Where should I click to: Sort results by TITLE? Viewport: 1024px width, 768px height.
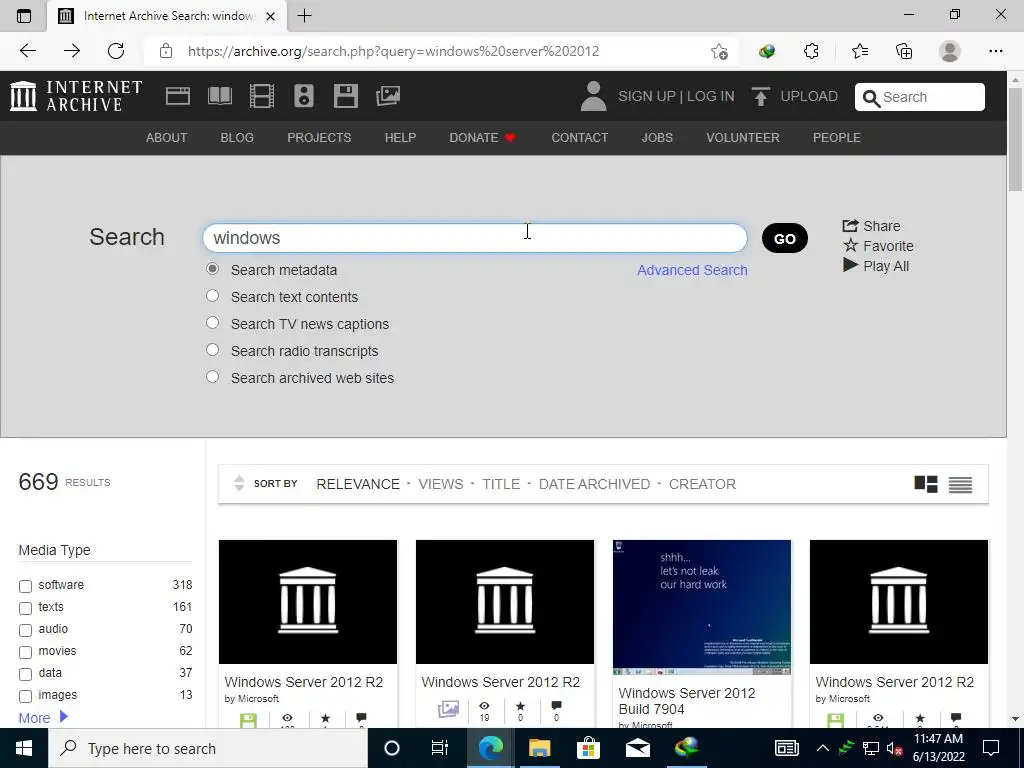coord(501,484)
